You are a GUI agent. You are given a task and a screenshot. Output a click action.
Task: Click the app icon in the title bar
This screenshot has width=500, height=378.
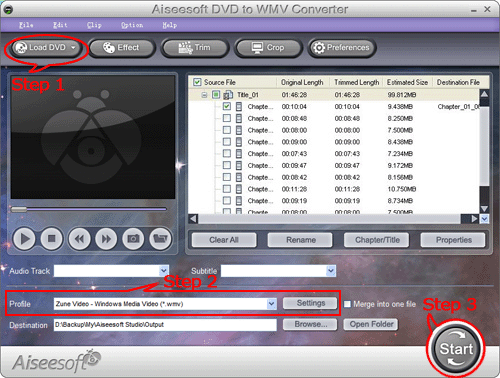coord(8,10)
